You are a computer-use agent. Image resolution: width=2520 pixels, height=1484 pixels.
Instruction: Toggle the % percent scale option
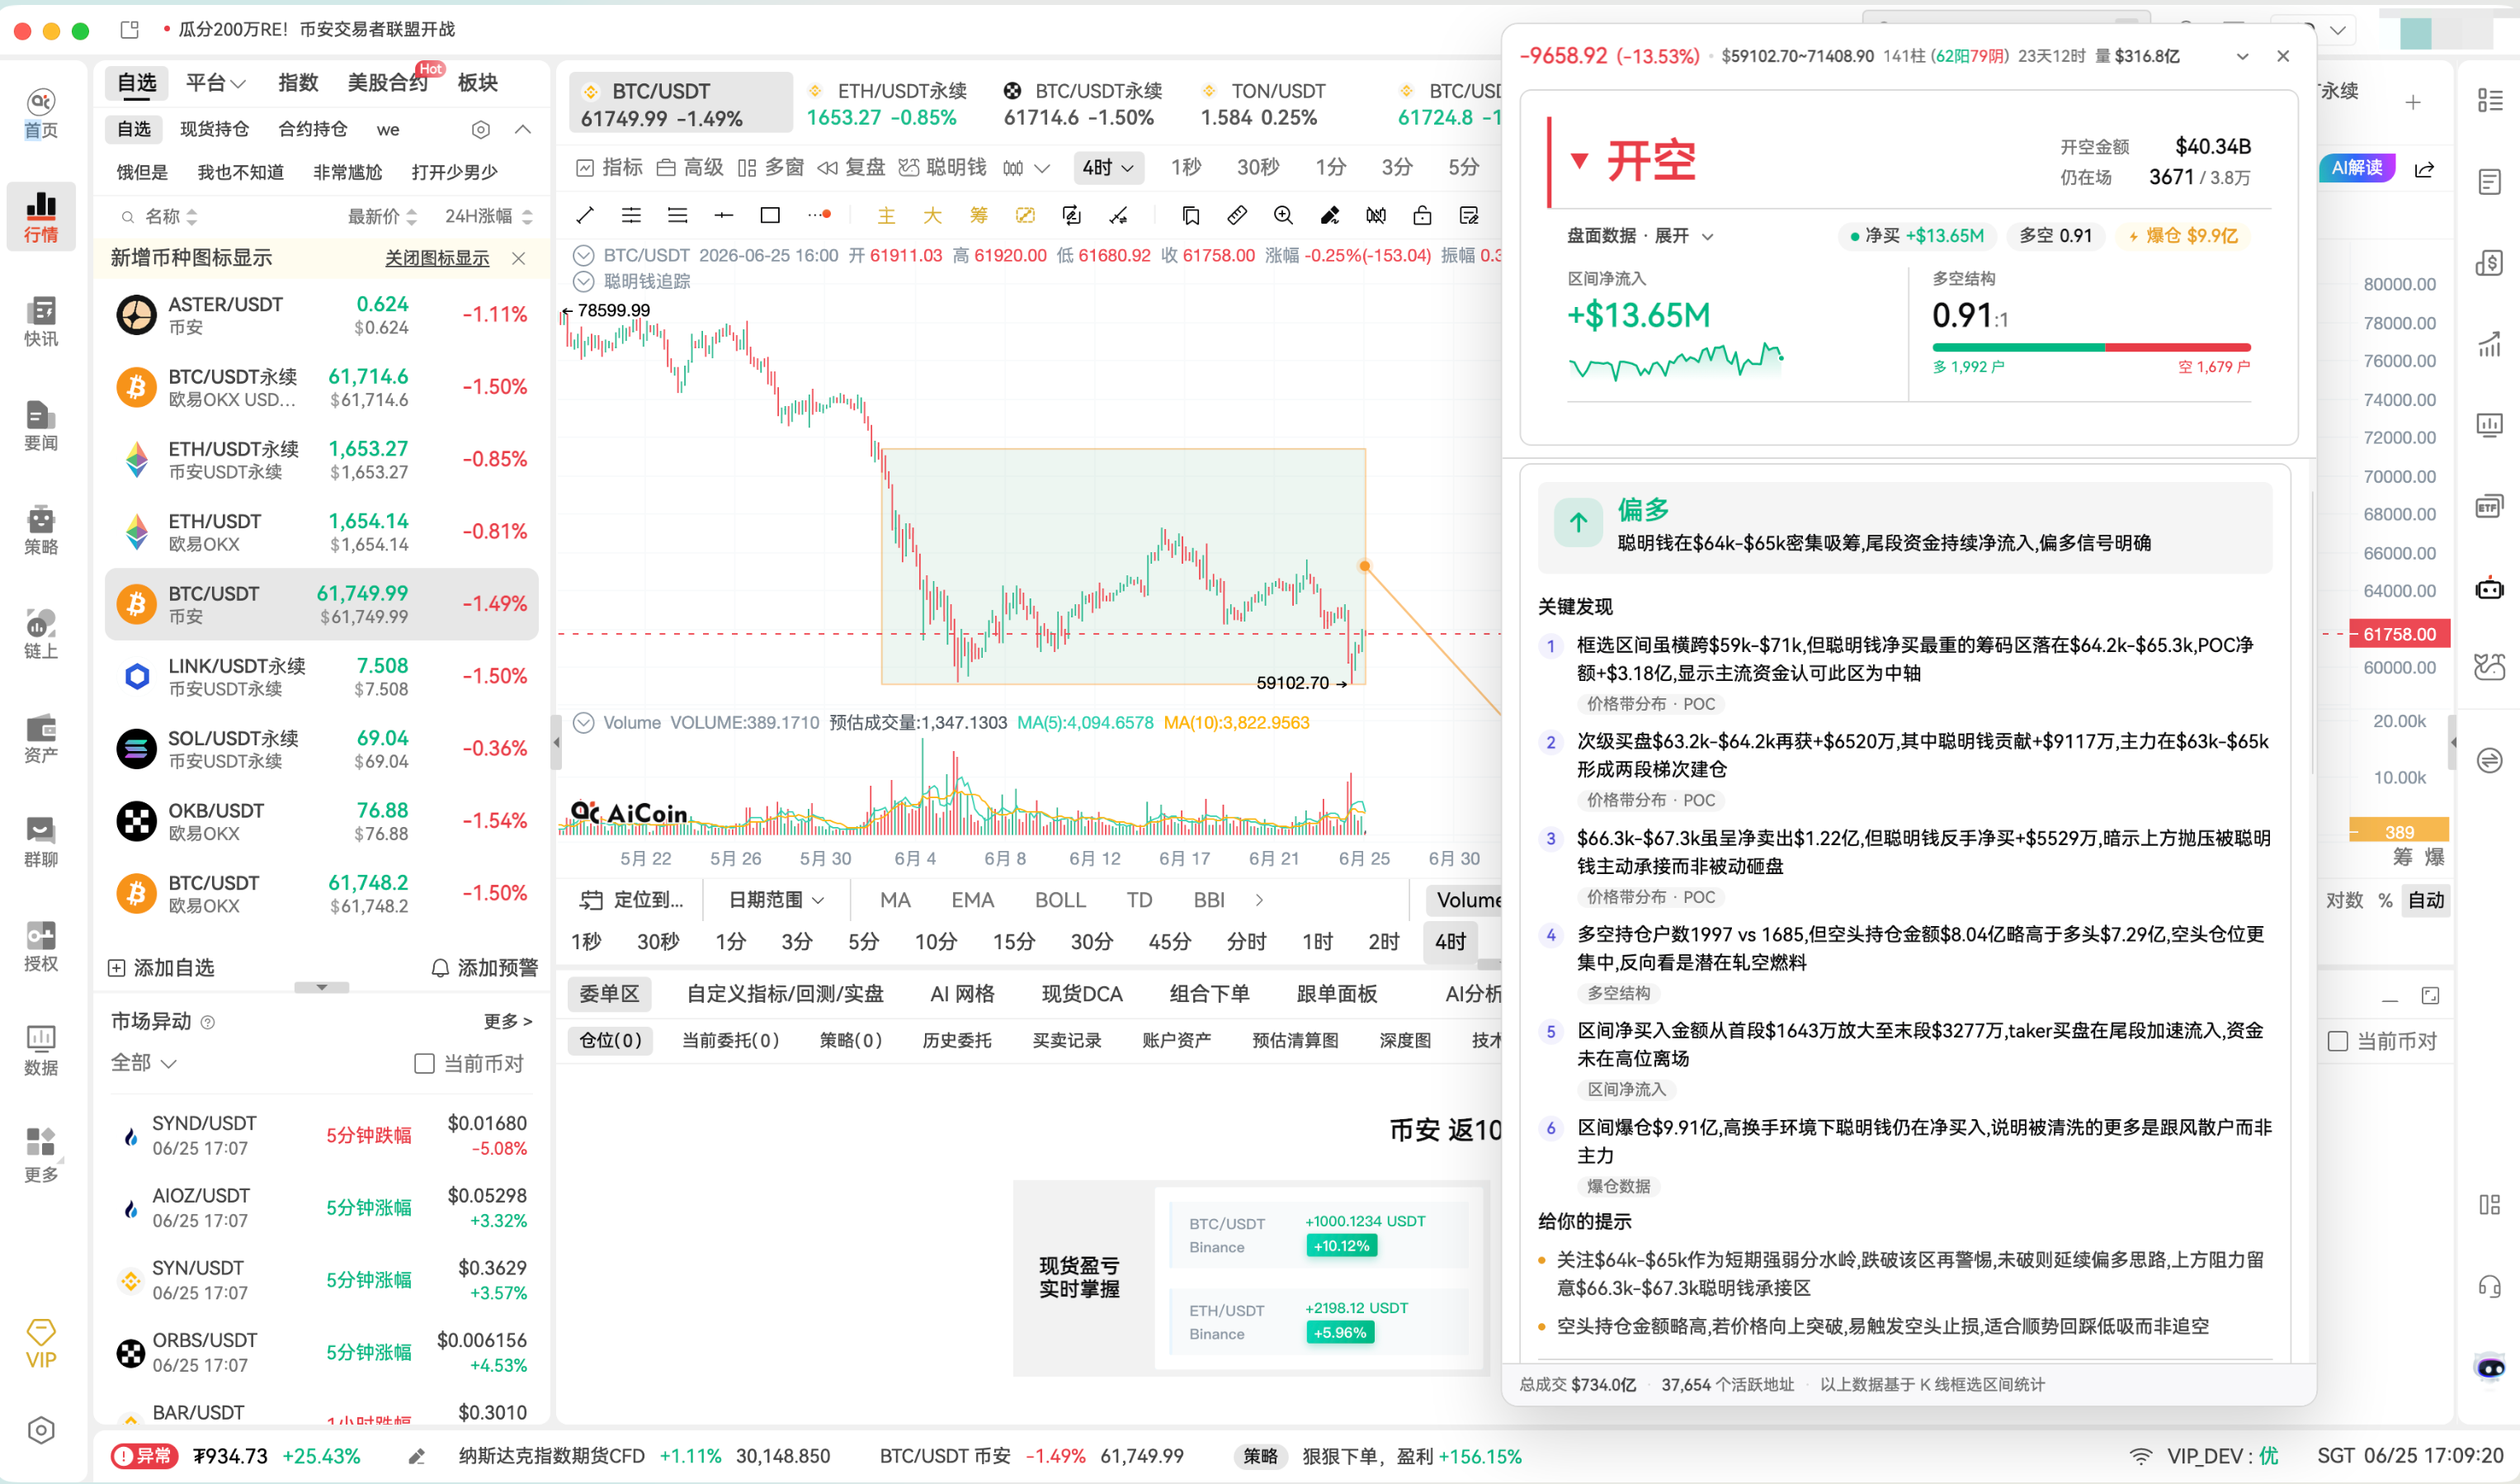[2385, 900]
